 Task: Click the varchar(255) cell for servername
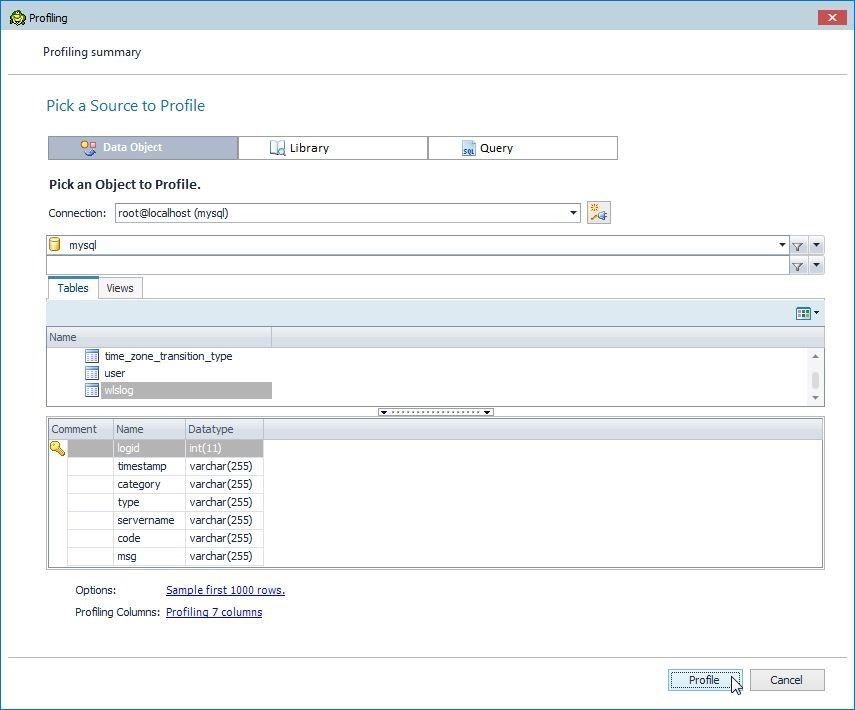tap(224, 520)
